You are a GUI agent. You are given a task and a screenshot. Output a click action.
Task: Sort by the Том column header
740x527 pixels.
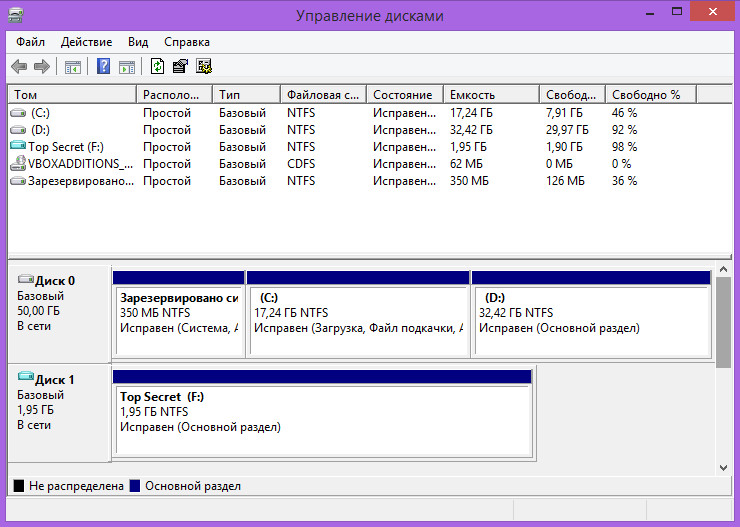pos(72,95)
